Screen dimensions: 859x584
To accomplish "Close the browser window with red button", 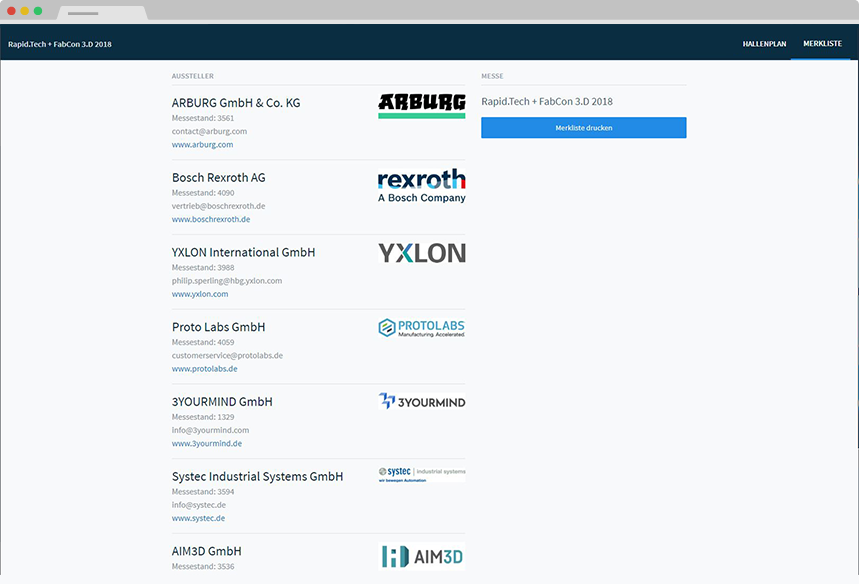I will pyautogui.click(x=11, y=11).
